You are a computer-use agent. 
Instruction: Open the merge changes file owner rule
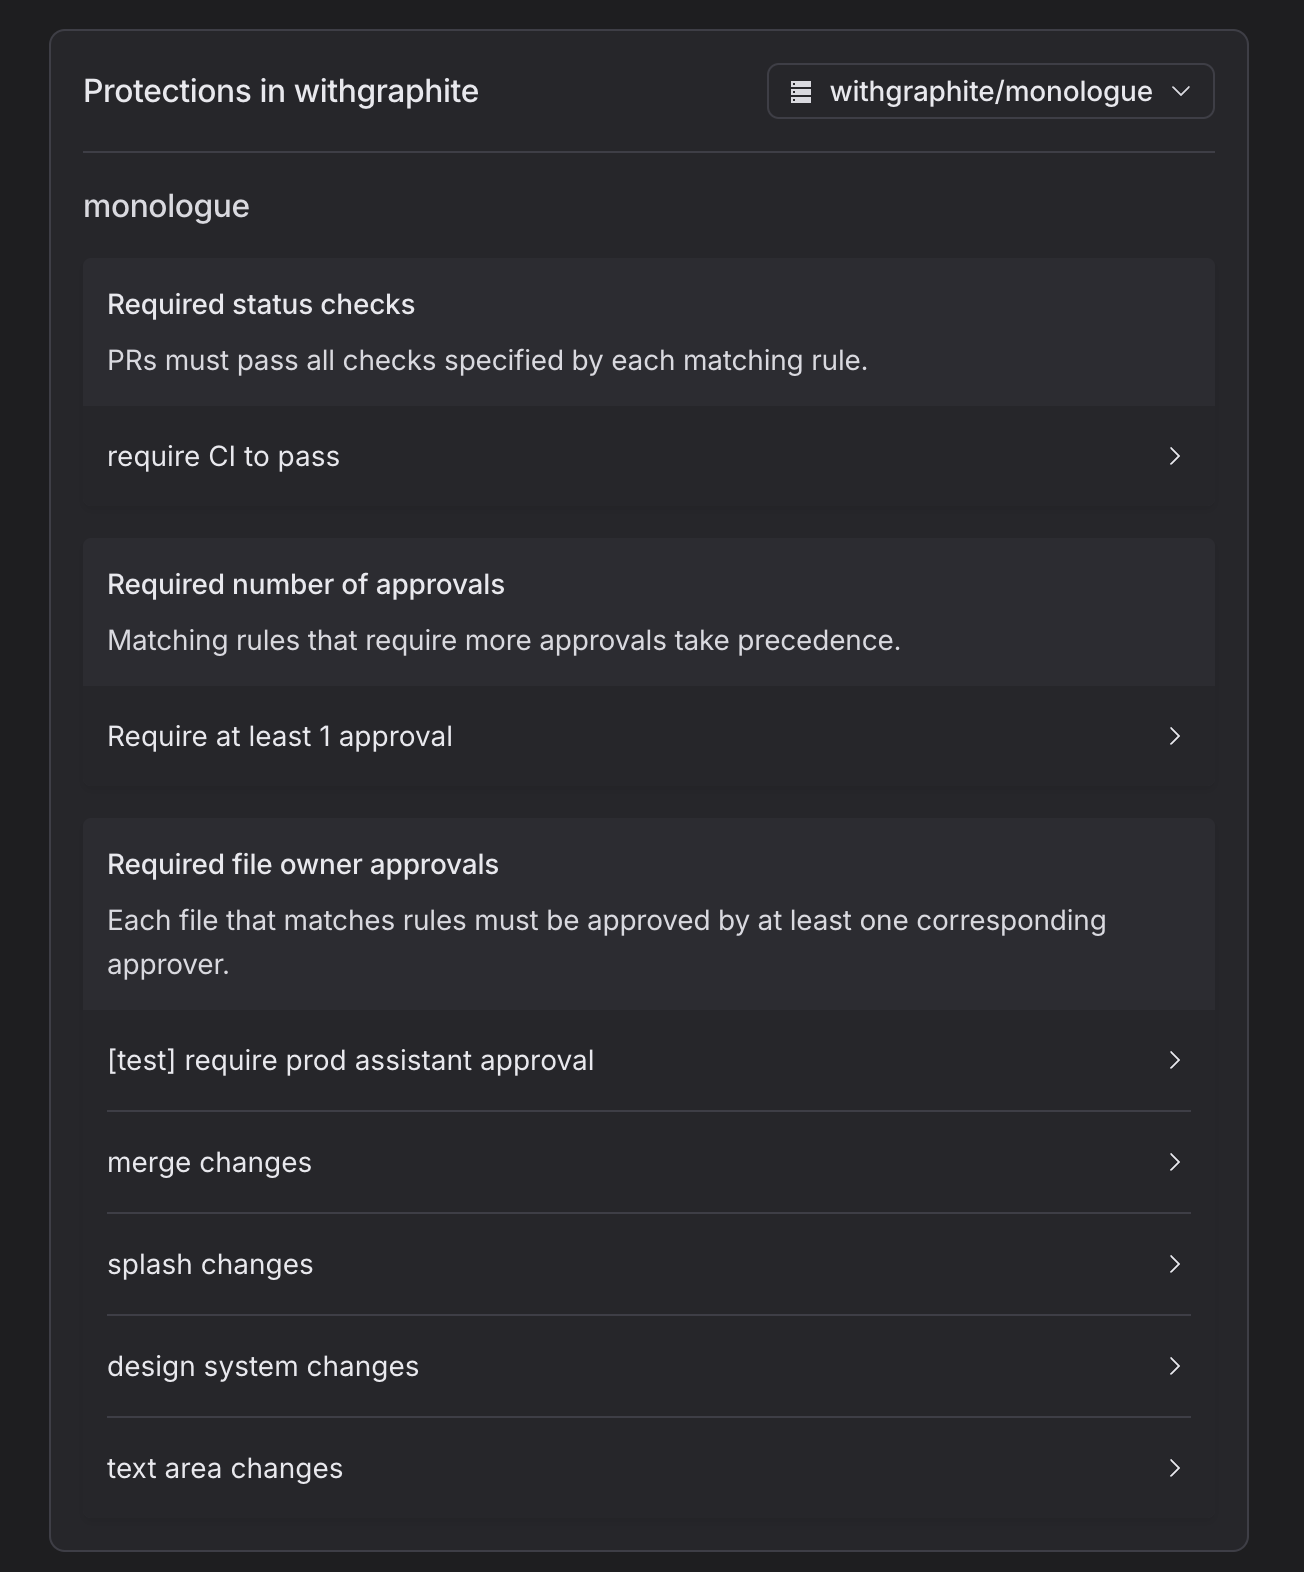[650, 1162]
